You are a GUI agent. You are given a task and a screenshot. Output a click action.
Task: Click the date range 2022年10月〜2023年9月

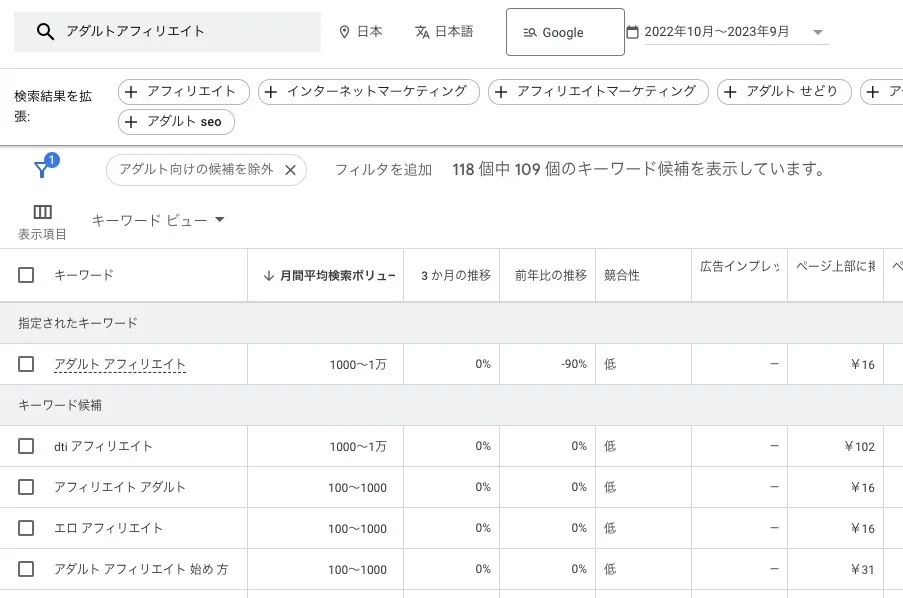[x=716, y=32]
